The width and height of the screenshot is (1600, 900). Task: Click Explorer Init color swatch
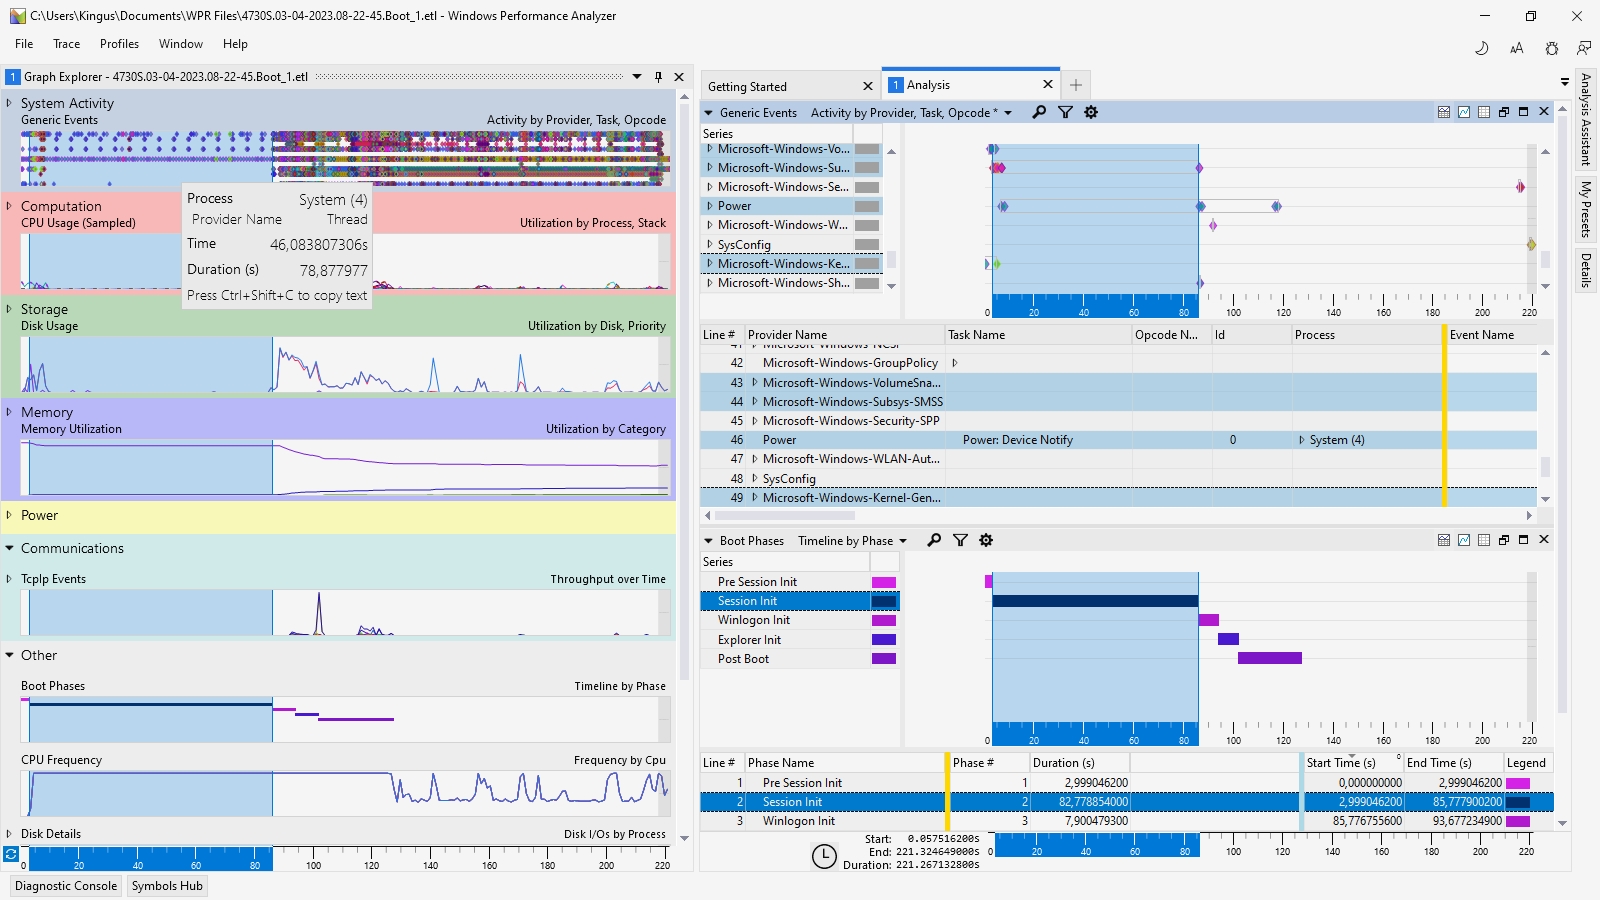click(884, 640)
